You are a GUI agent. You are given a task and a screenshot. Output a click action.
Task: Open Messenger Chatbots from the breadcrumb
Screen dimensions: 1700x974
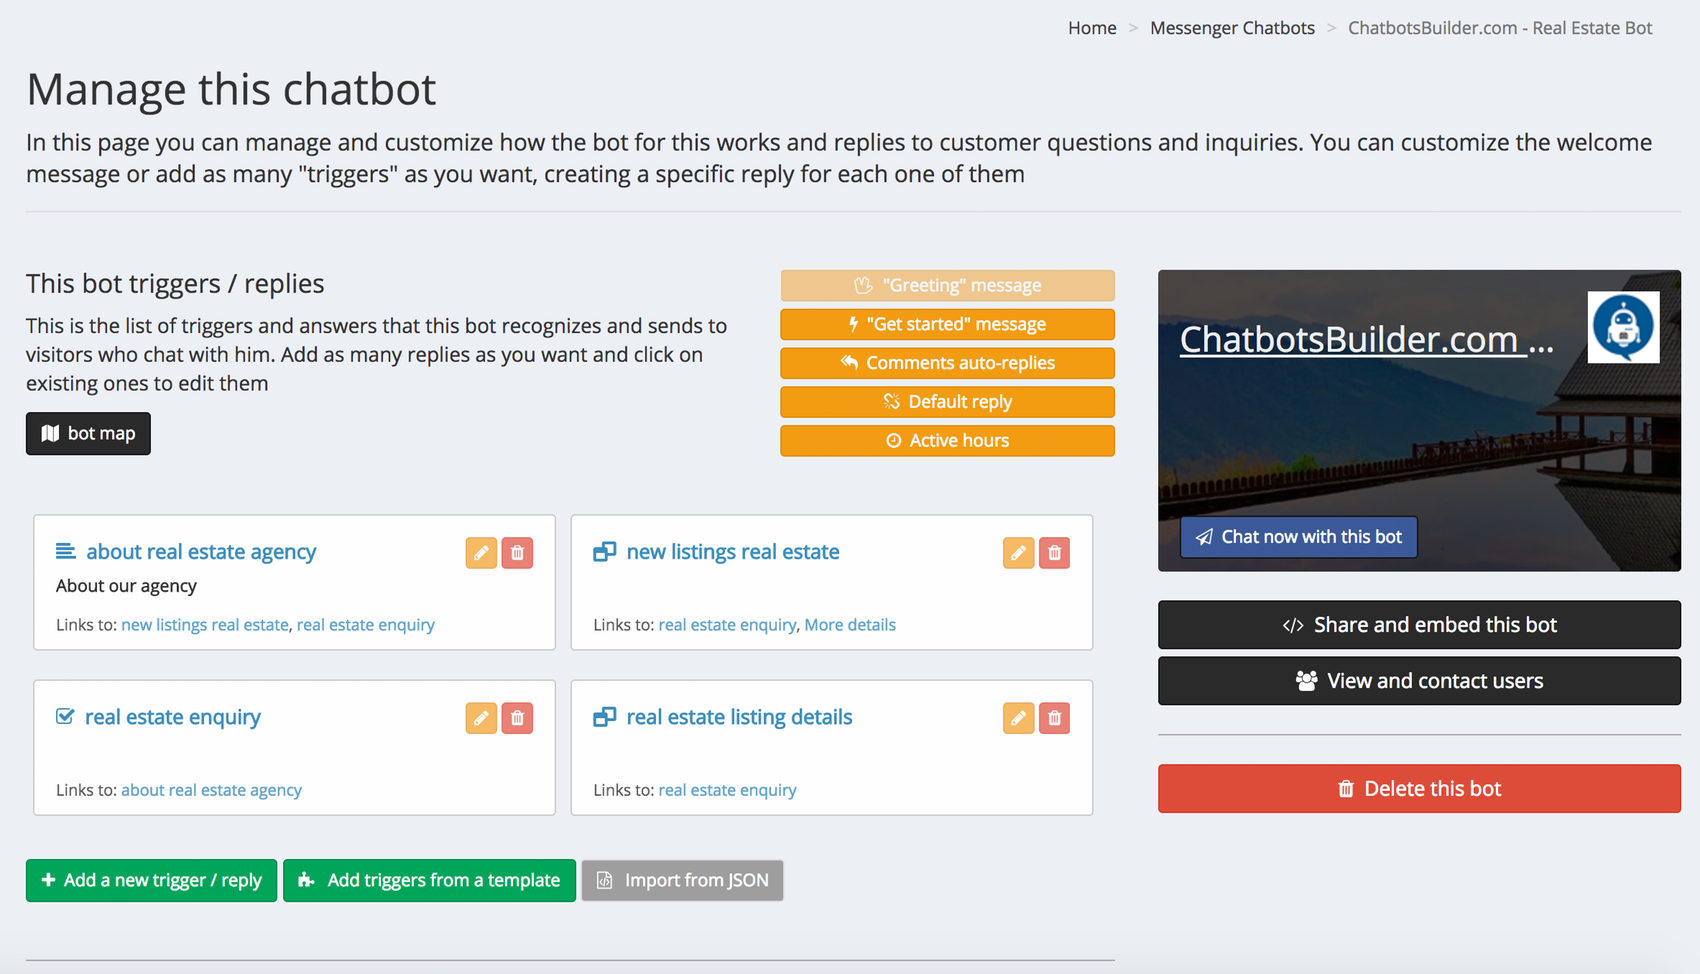point(1232,28)
